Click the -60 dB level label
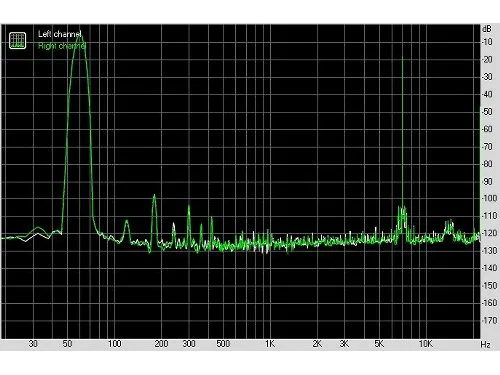This screenshot has width=500, height=375. [487, 129]
